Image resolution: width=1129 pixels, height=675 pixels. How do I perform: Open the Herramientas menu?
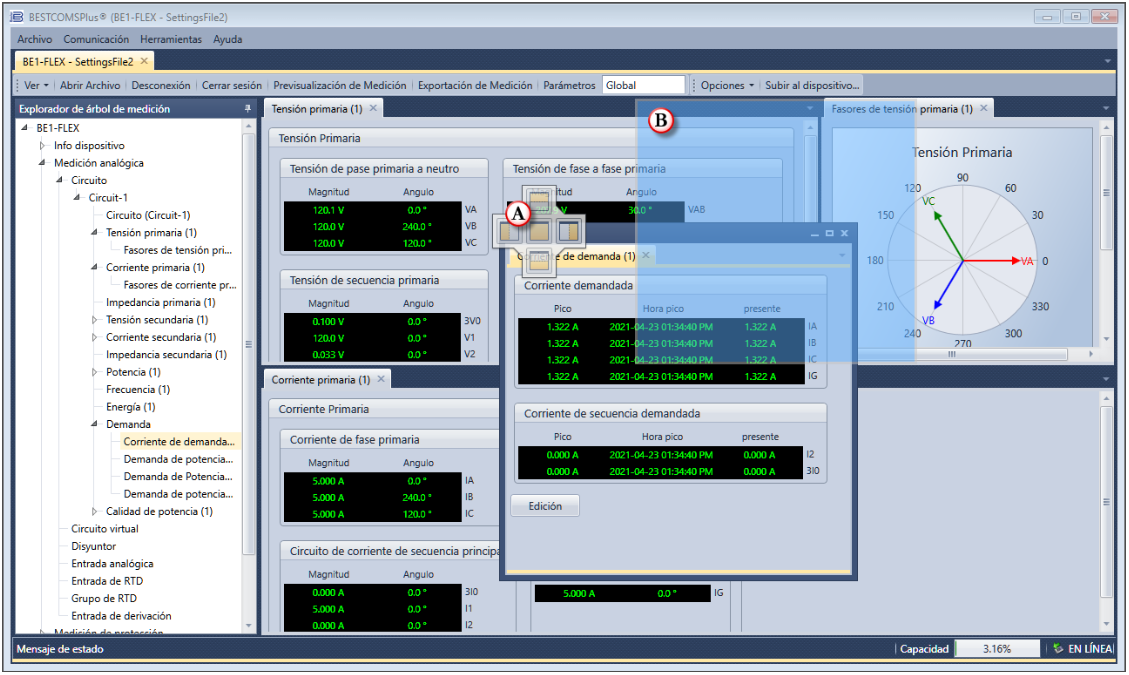pos(172,39)
